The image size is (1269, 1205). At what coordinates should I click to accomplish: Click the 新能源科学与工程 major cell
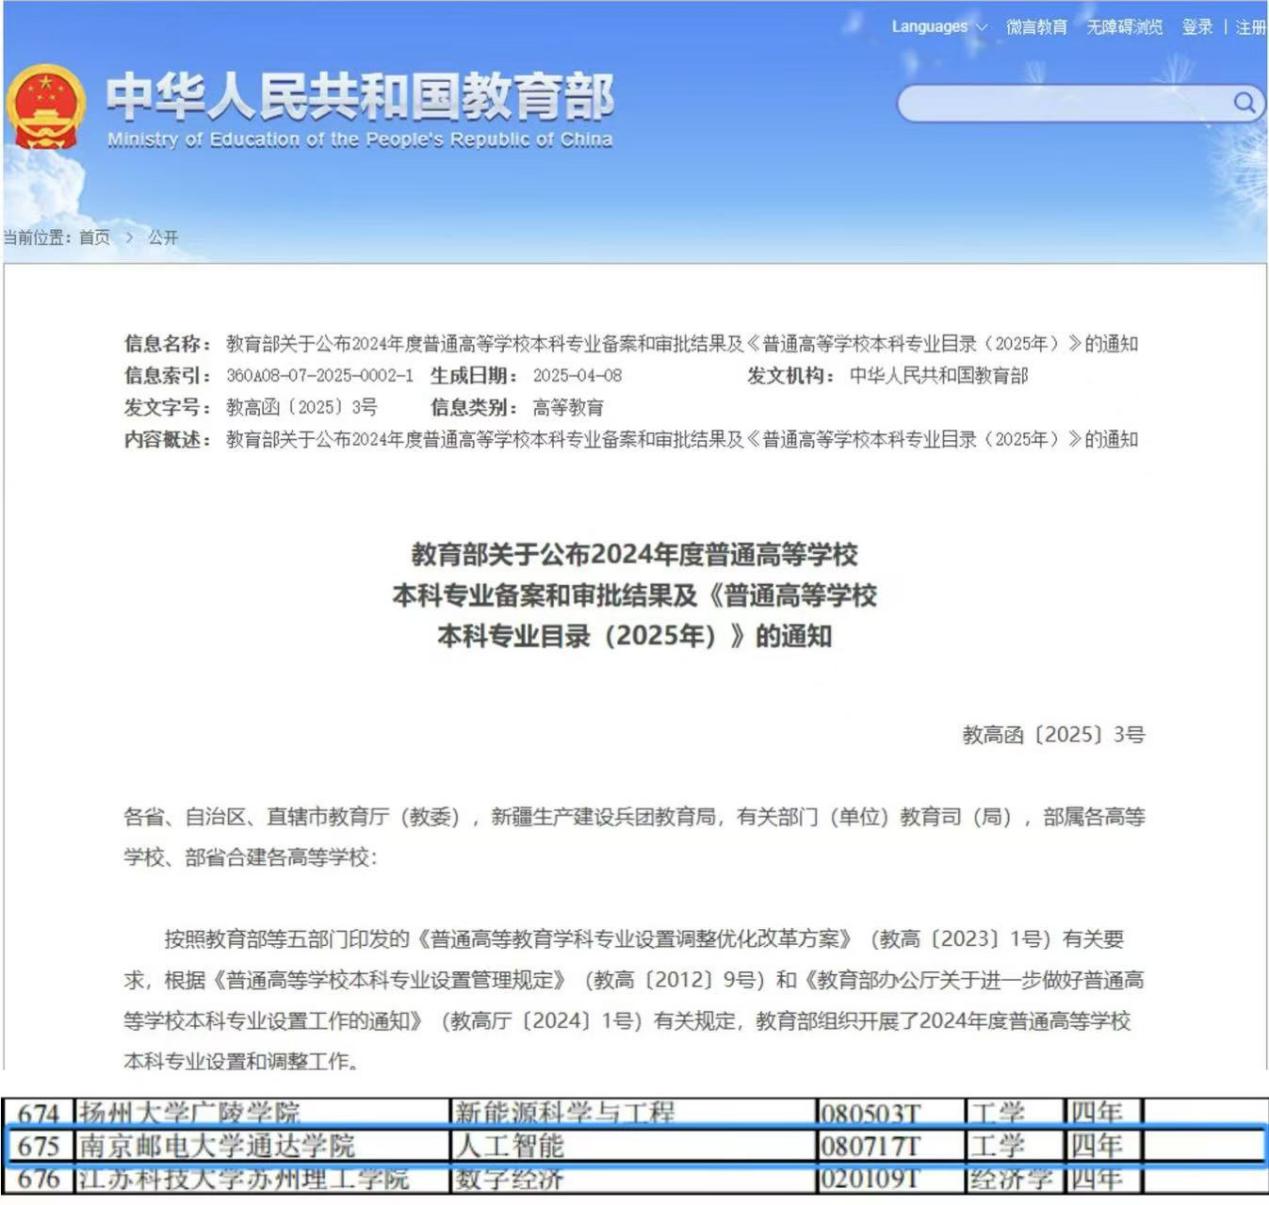coord(565,1113)
